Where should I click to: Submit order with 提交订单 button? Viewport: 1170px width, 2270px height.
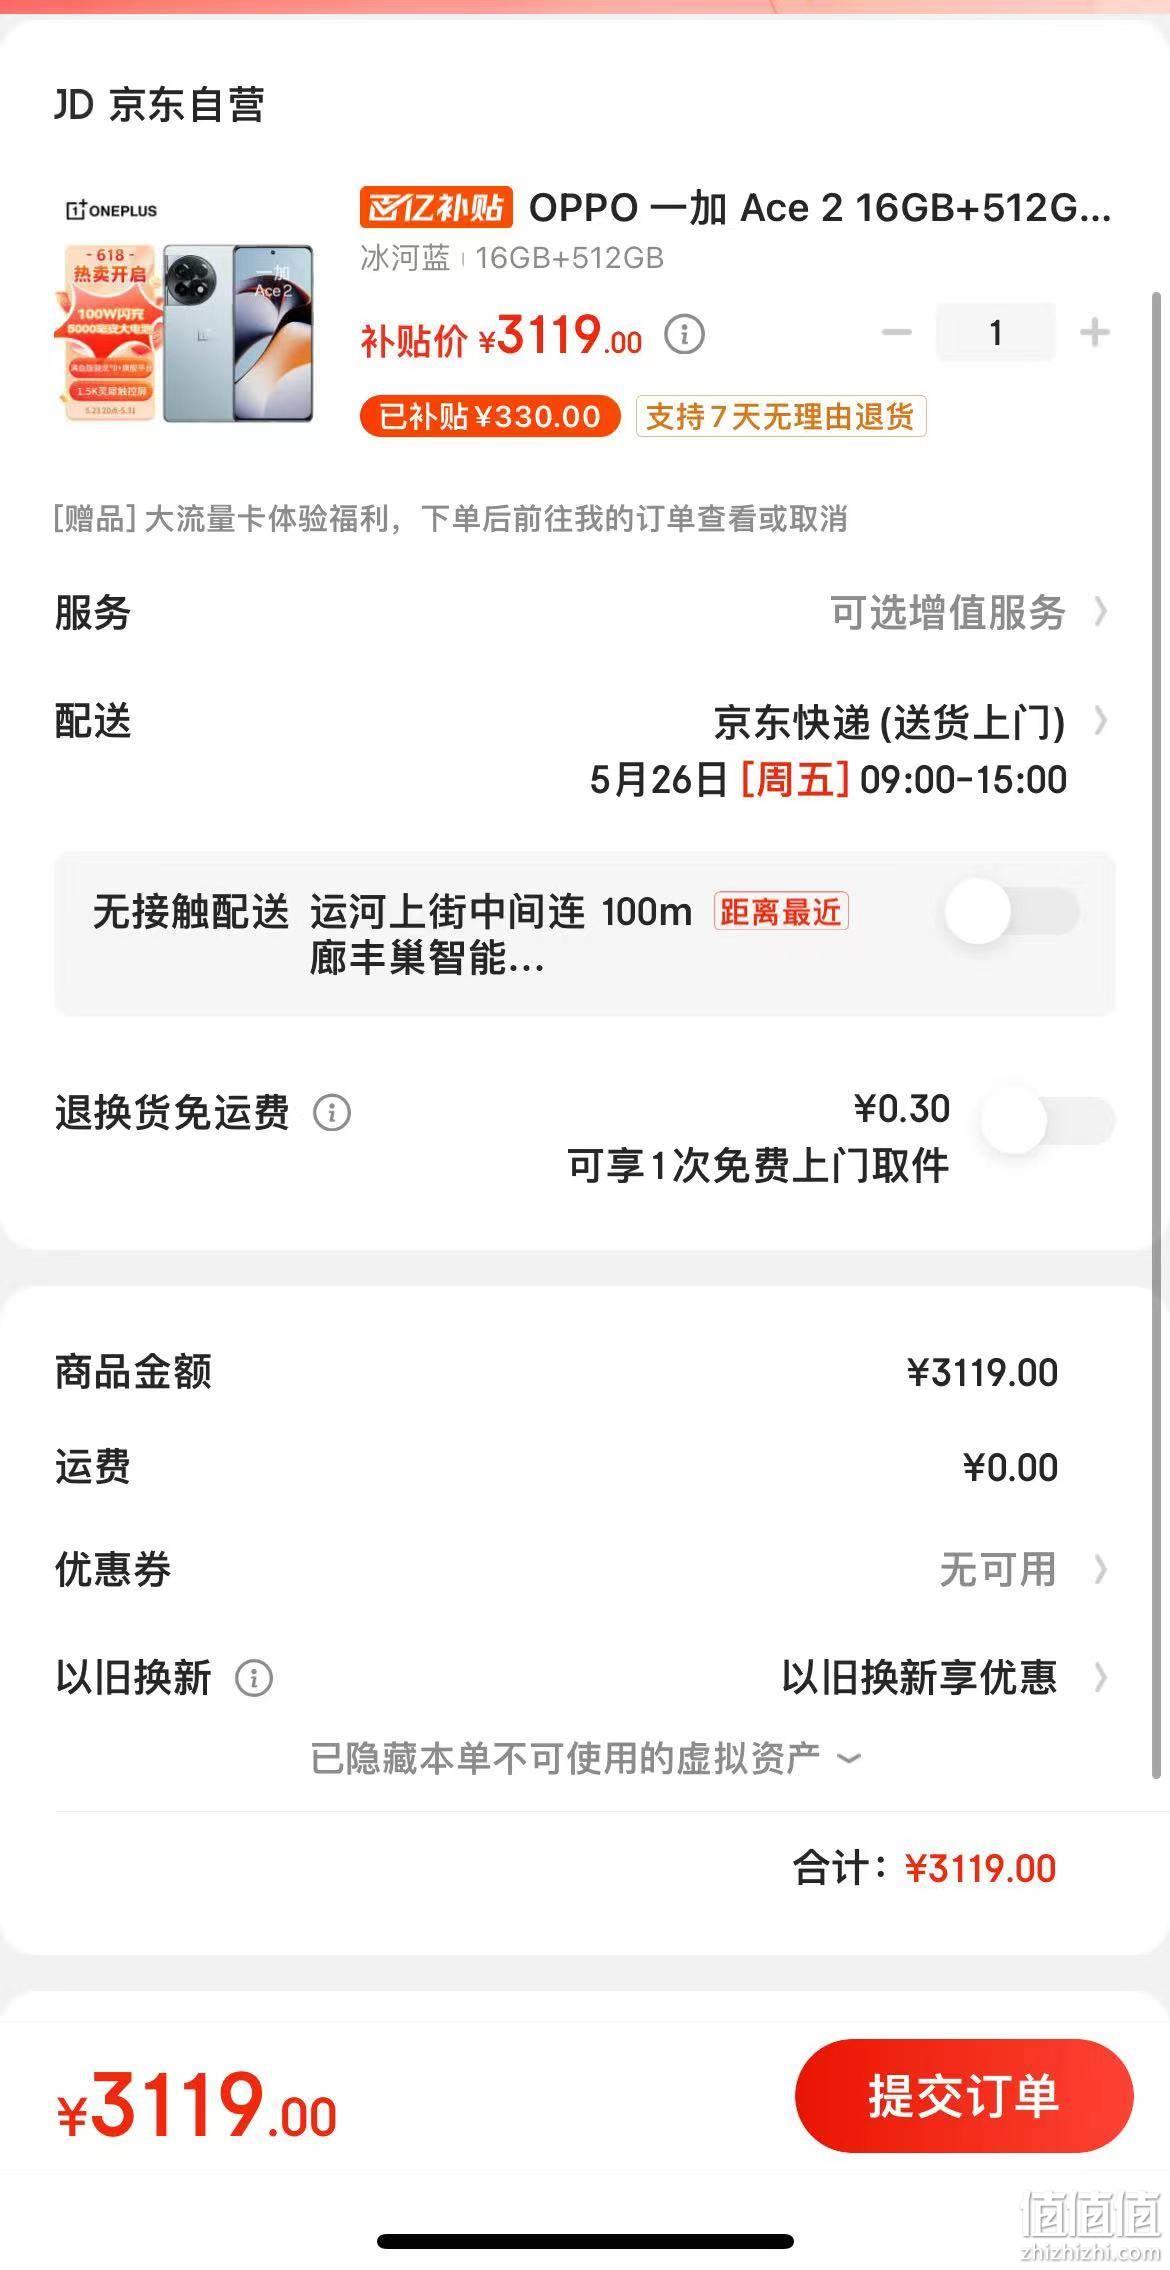pos(964,2096)
